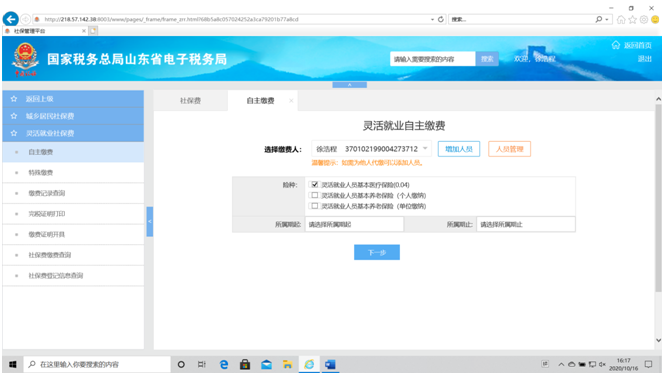Click star icon beside 城乡居民社保费

tap(14, 116)
